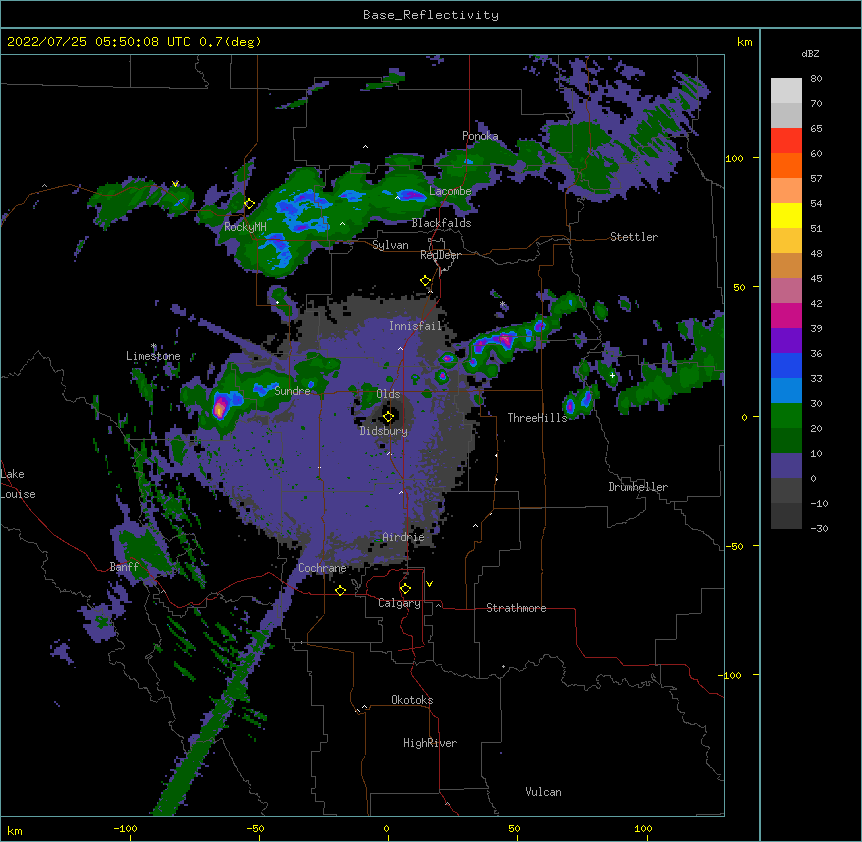Image resolution: width=862 pixels, height=842 pixels.
Task: Click the yellow diamond marker near RockyMH
Action: pyautogui.click(x=249, y=204)
